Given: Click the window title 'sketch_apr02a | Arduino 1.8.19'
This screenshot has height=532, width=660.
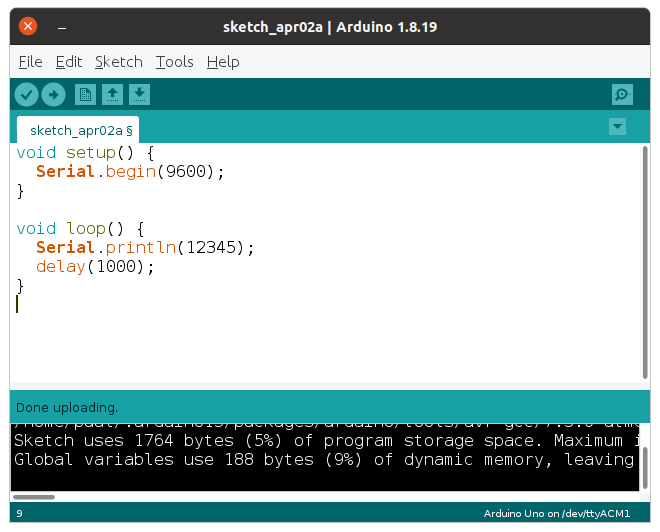Looking at the screenshot, I should (330, 27).
